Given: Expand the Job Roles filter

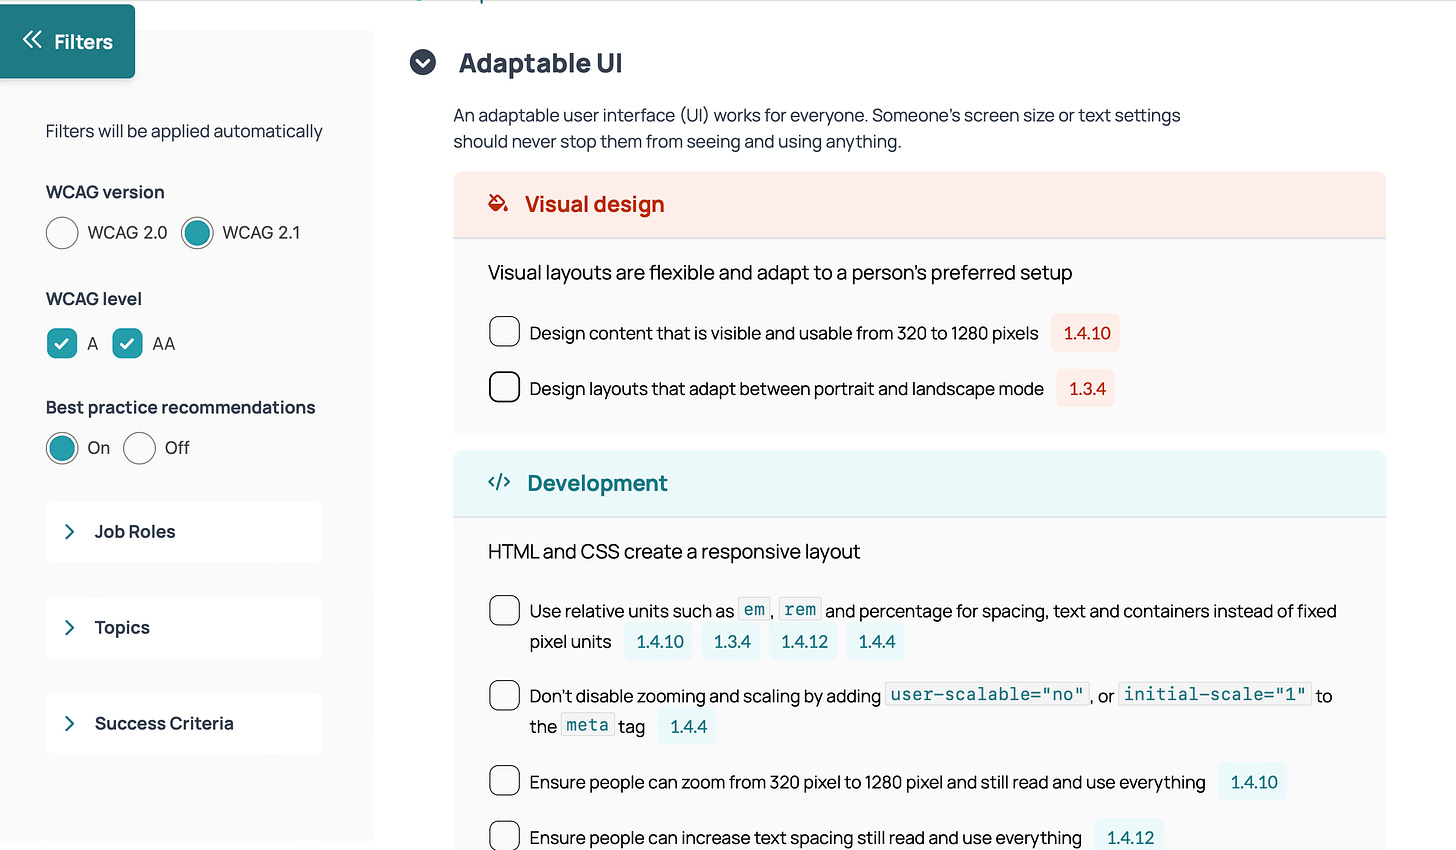Looking at the screenshot, I should click(184, 532).
